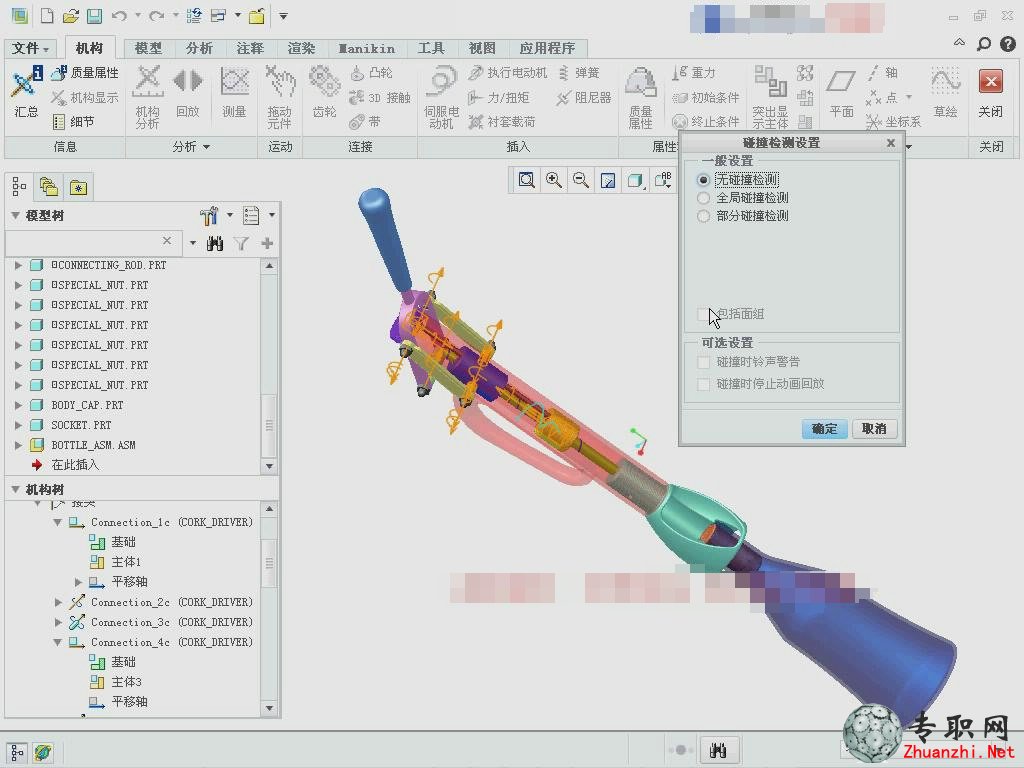Expand SOCKET.PRT tree node
Screen dimensions: 1024x768
18,425
